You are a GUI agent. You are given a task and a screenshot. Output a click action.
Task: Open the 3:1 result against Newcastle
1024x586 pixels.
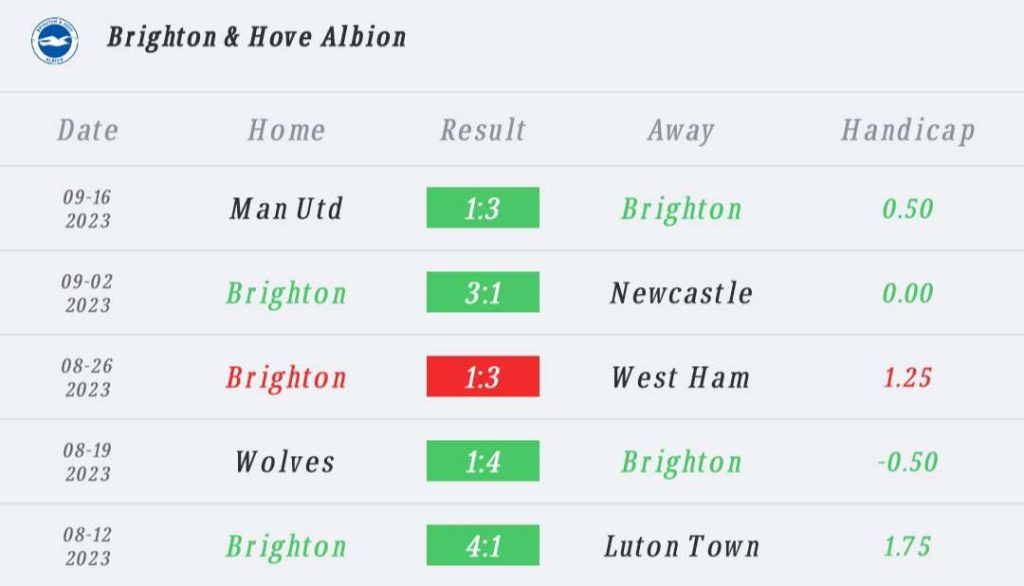(x=483, y=292)
